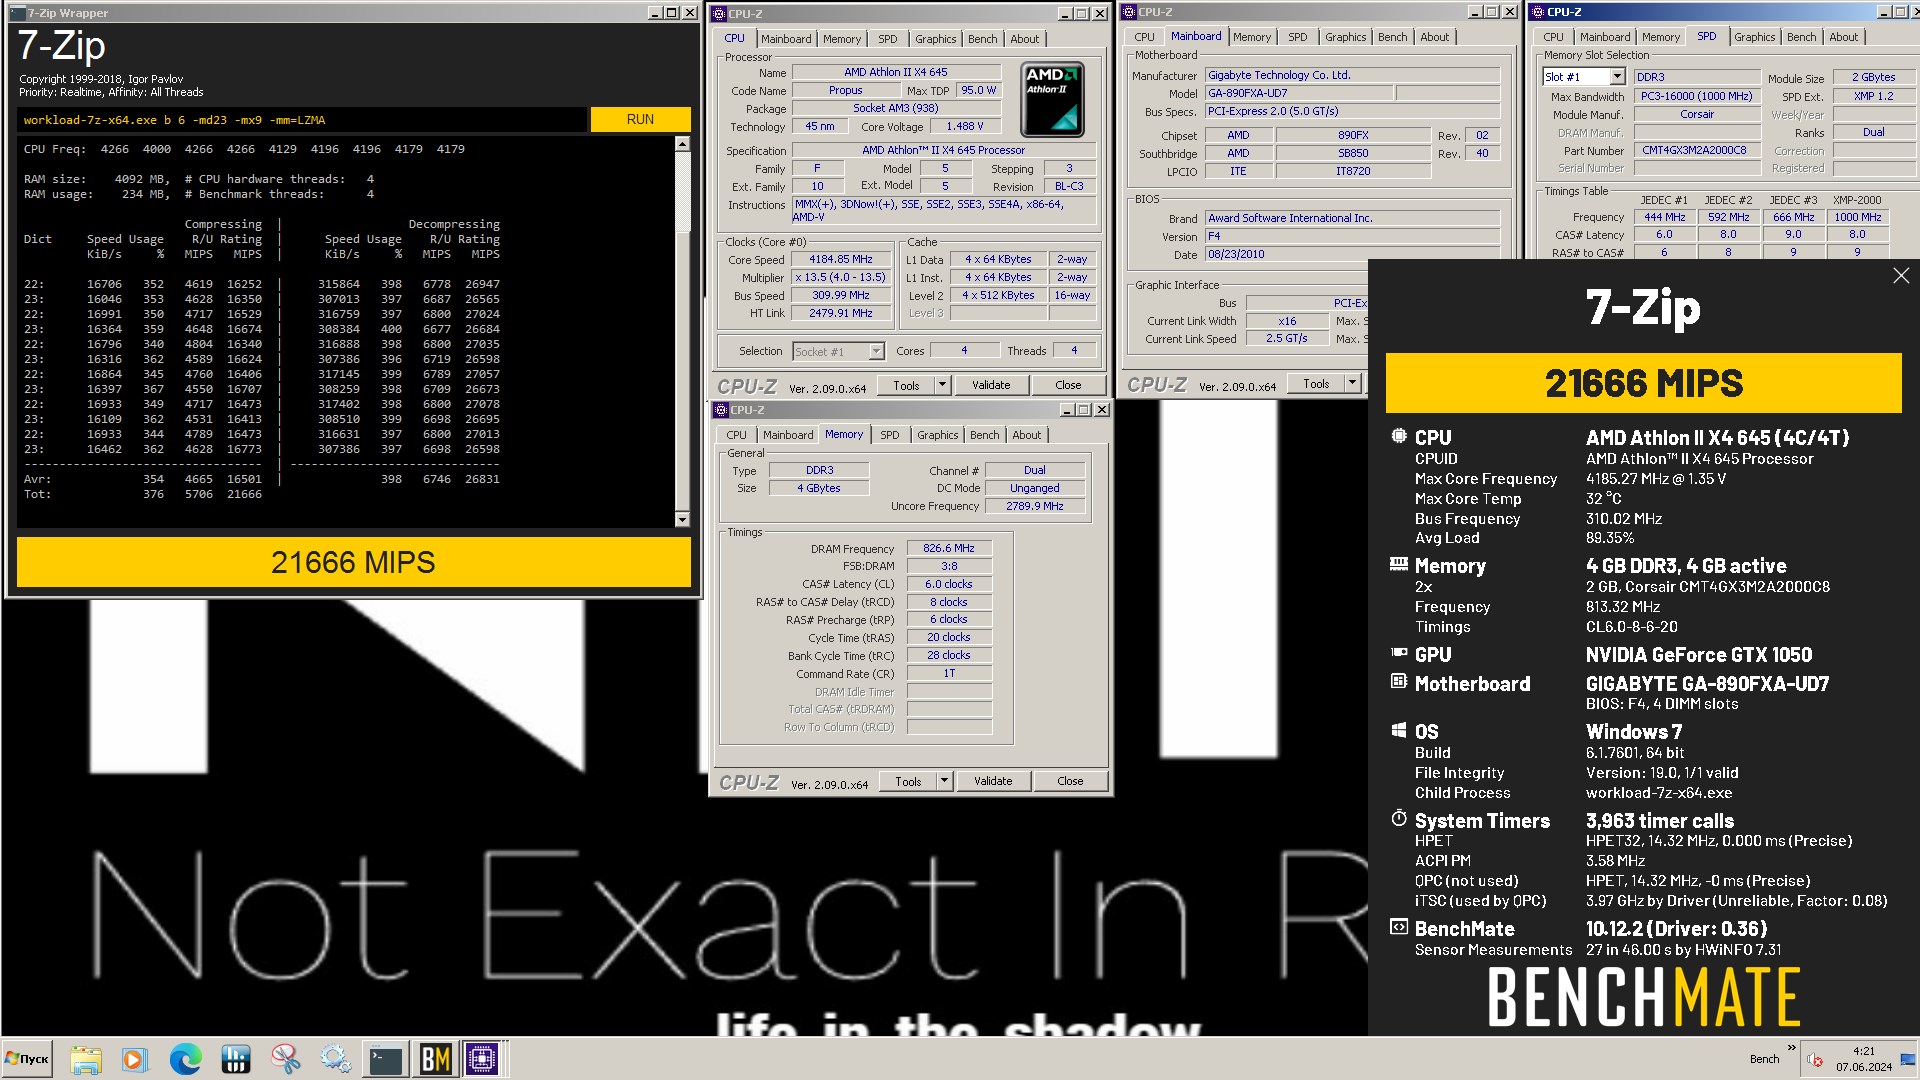Click the clock showing 4:21 in tray
This screenshot has height=1080, width=1920.
tap(1863, 1051)
